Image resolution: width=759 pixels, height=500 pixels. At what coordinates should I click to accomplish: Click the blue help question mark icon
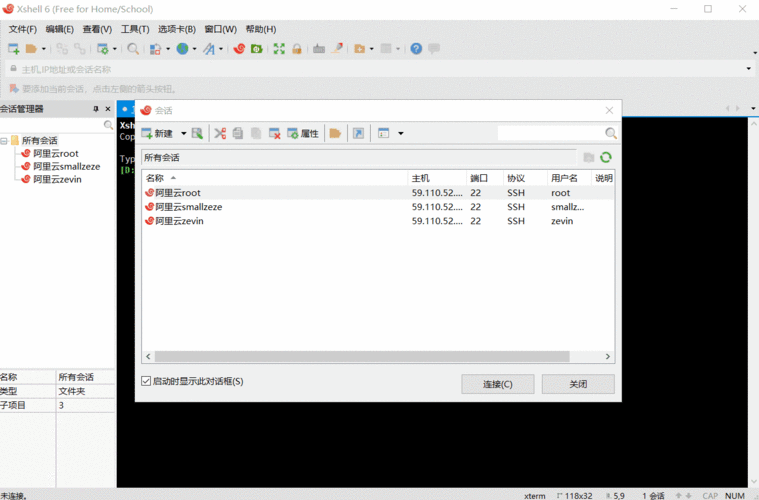(416, 48)
